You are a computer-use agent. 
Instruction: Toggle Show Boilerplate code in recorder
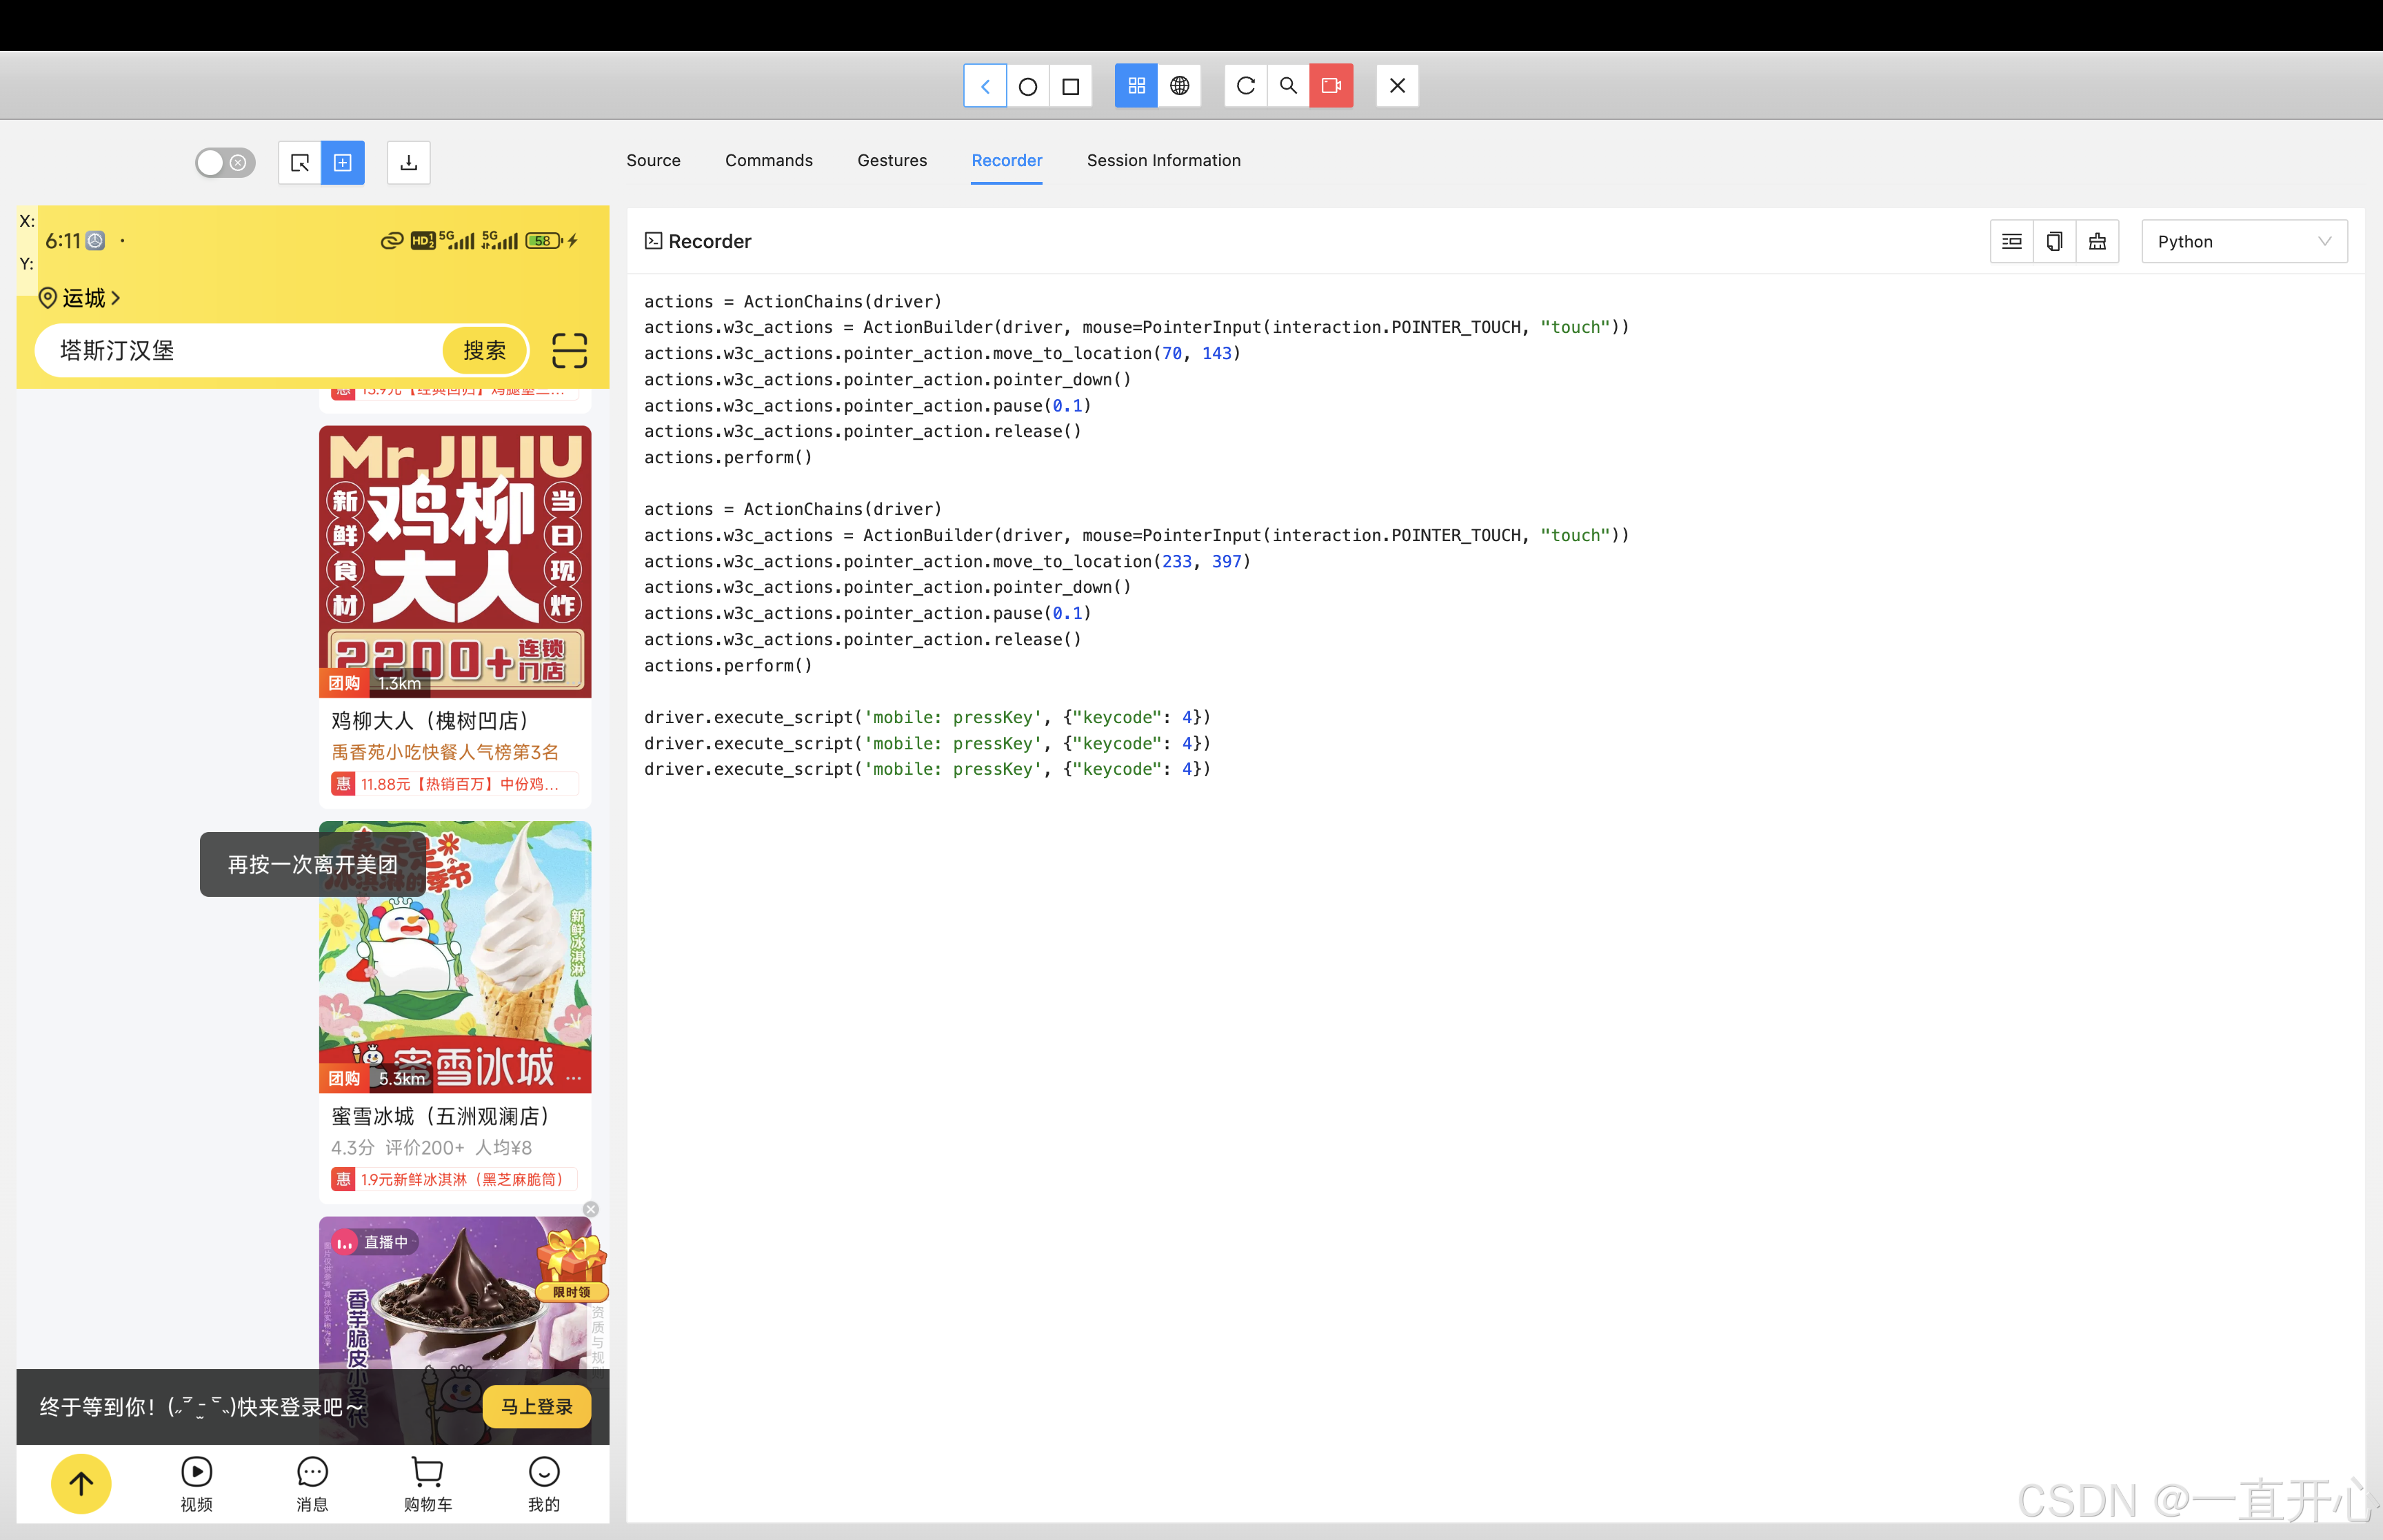[x=2011, y=242]
